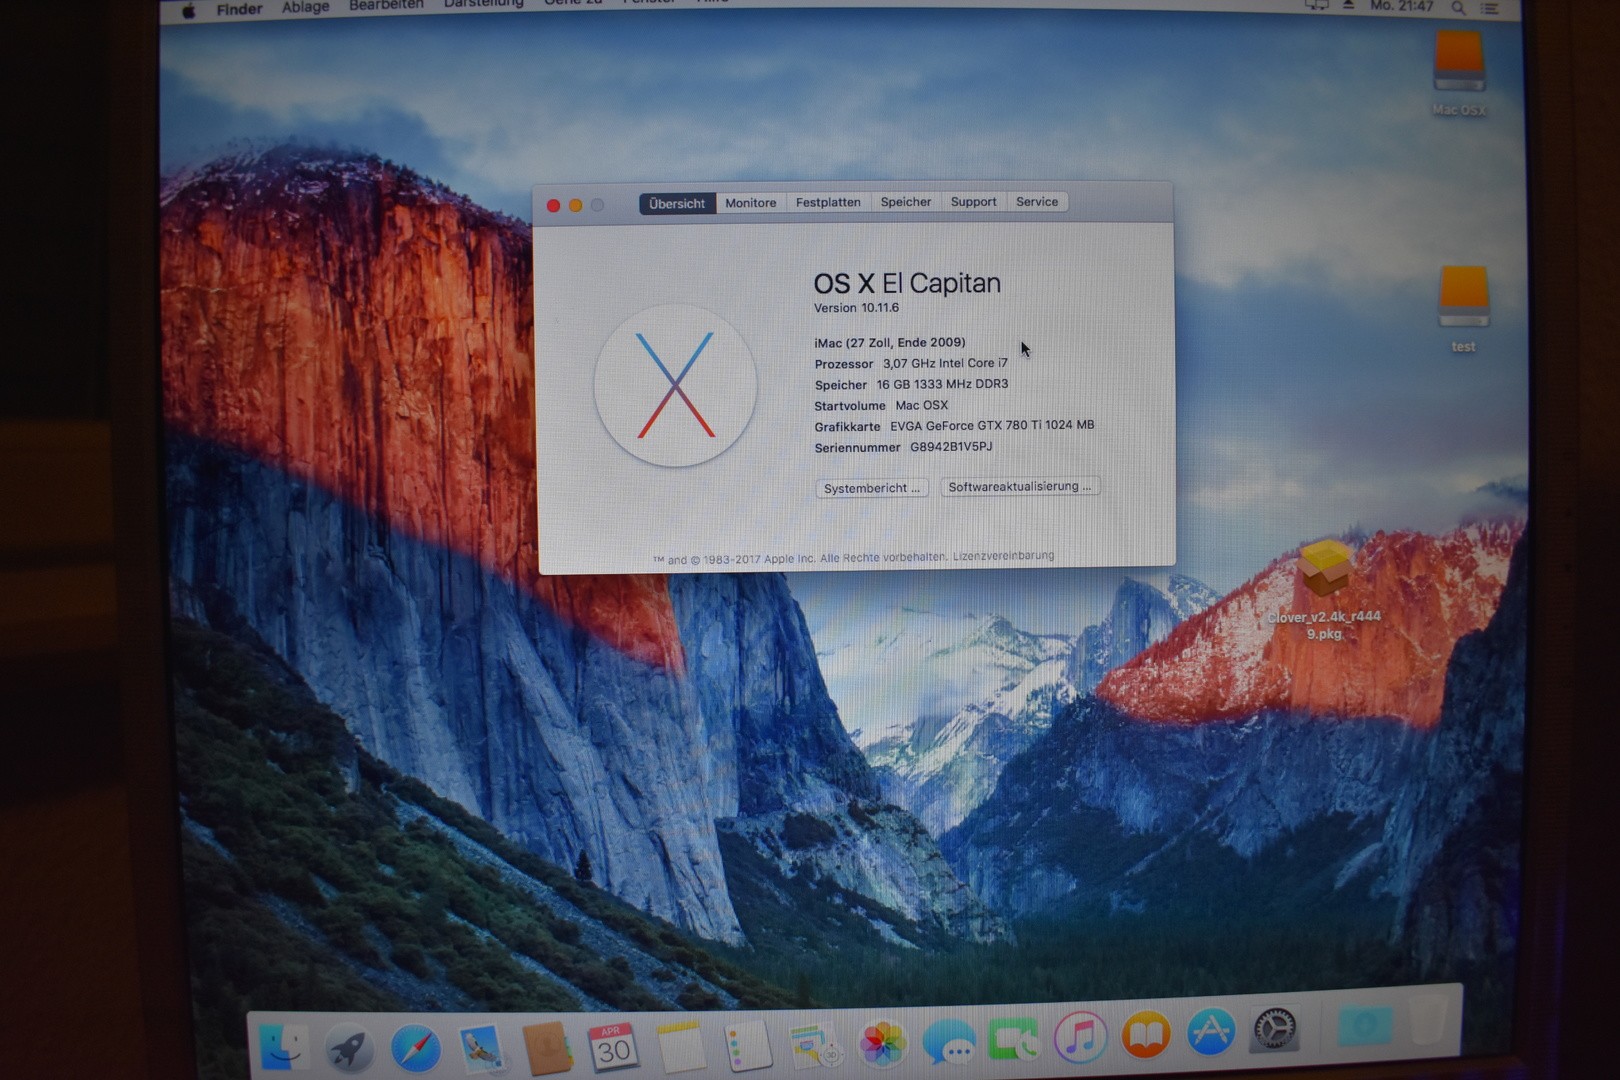Click the Seriennummer label
Viewport: 1620px width, 1080px height.
[857, 448]
